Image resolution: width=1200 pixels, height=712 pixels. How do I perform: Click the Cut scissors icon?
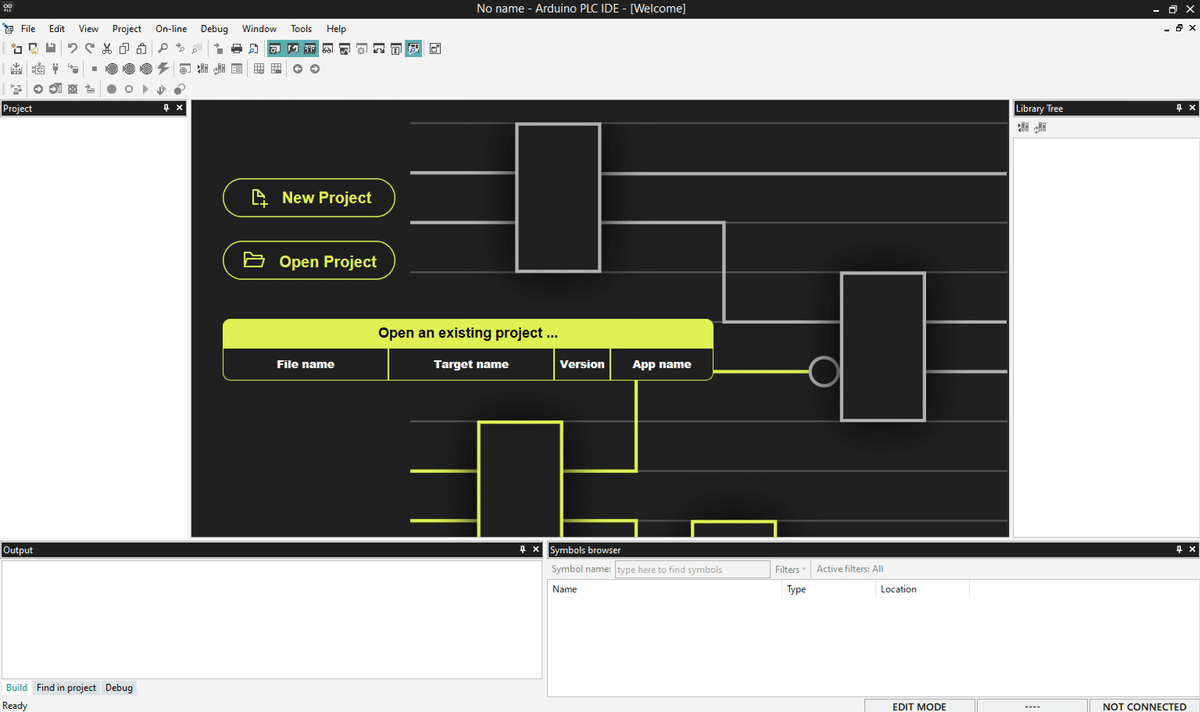tap(107, 48)
